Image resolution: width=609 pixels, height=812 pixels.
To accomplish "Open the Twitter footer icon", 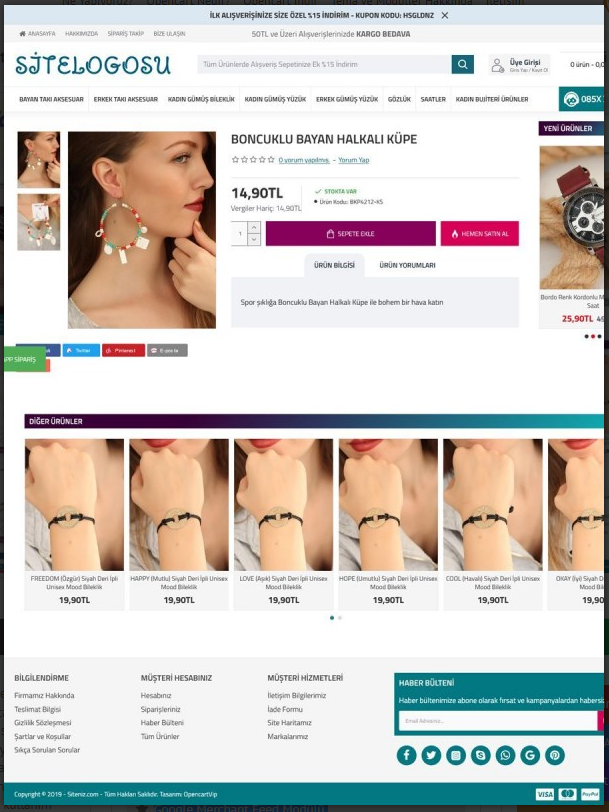I will click(431, 755).
